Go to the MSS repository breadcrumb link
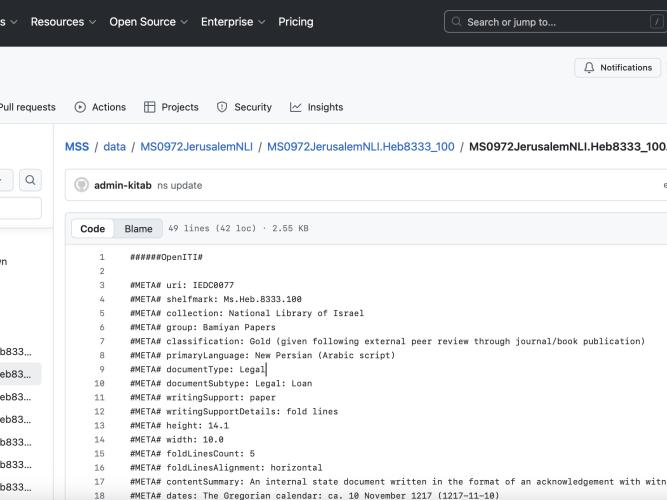 77,147
